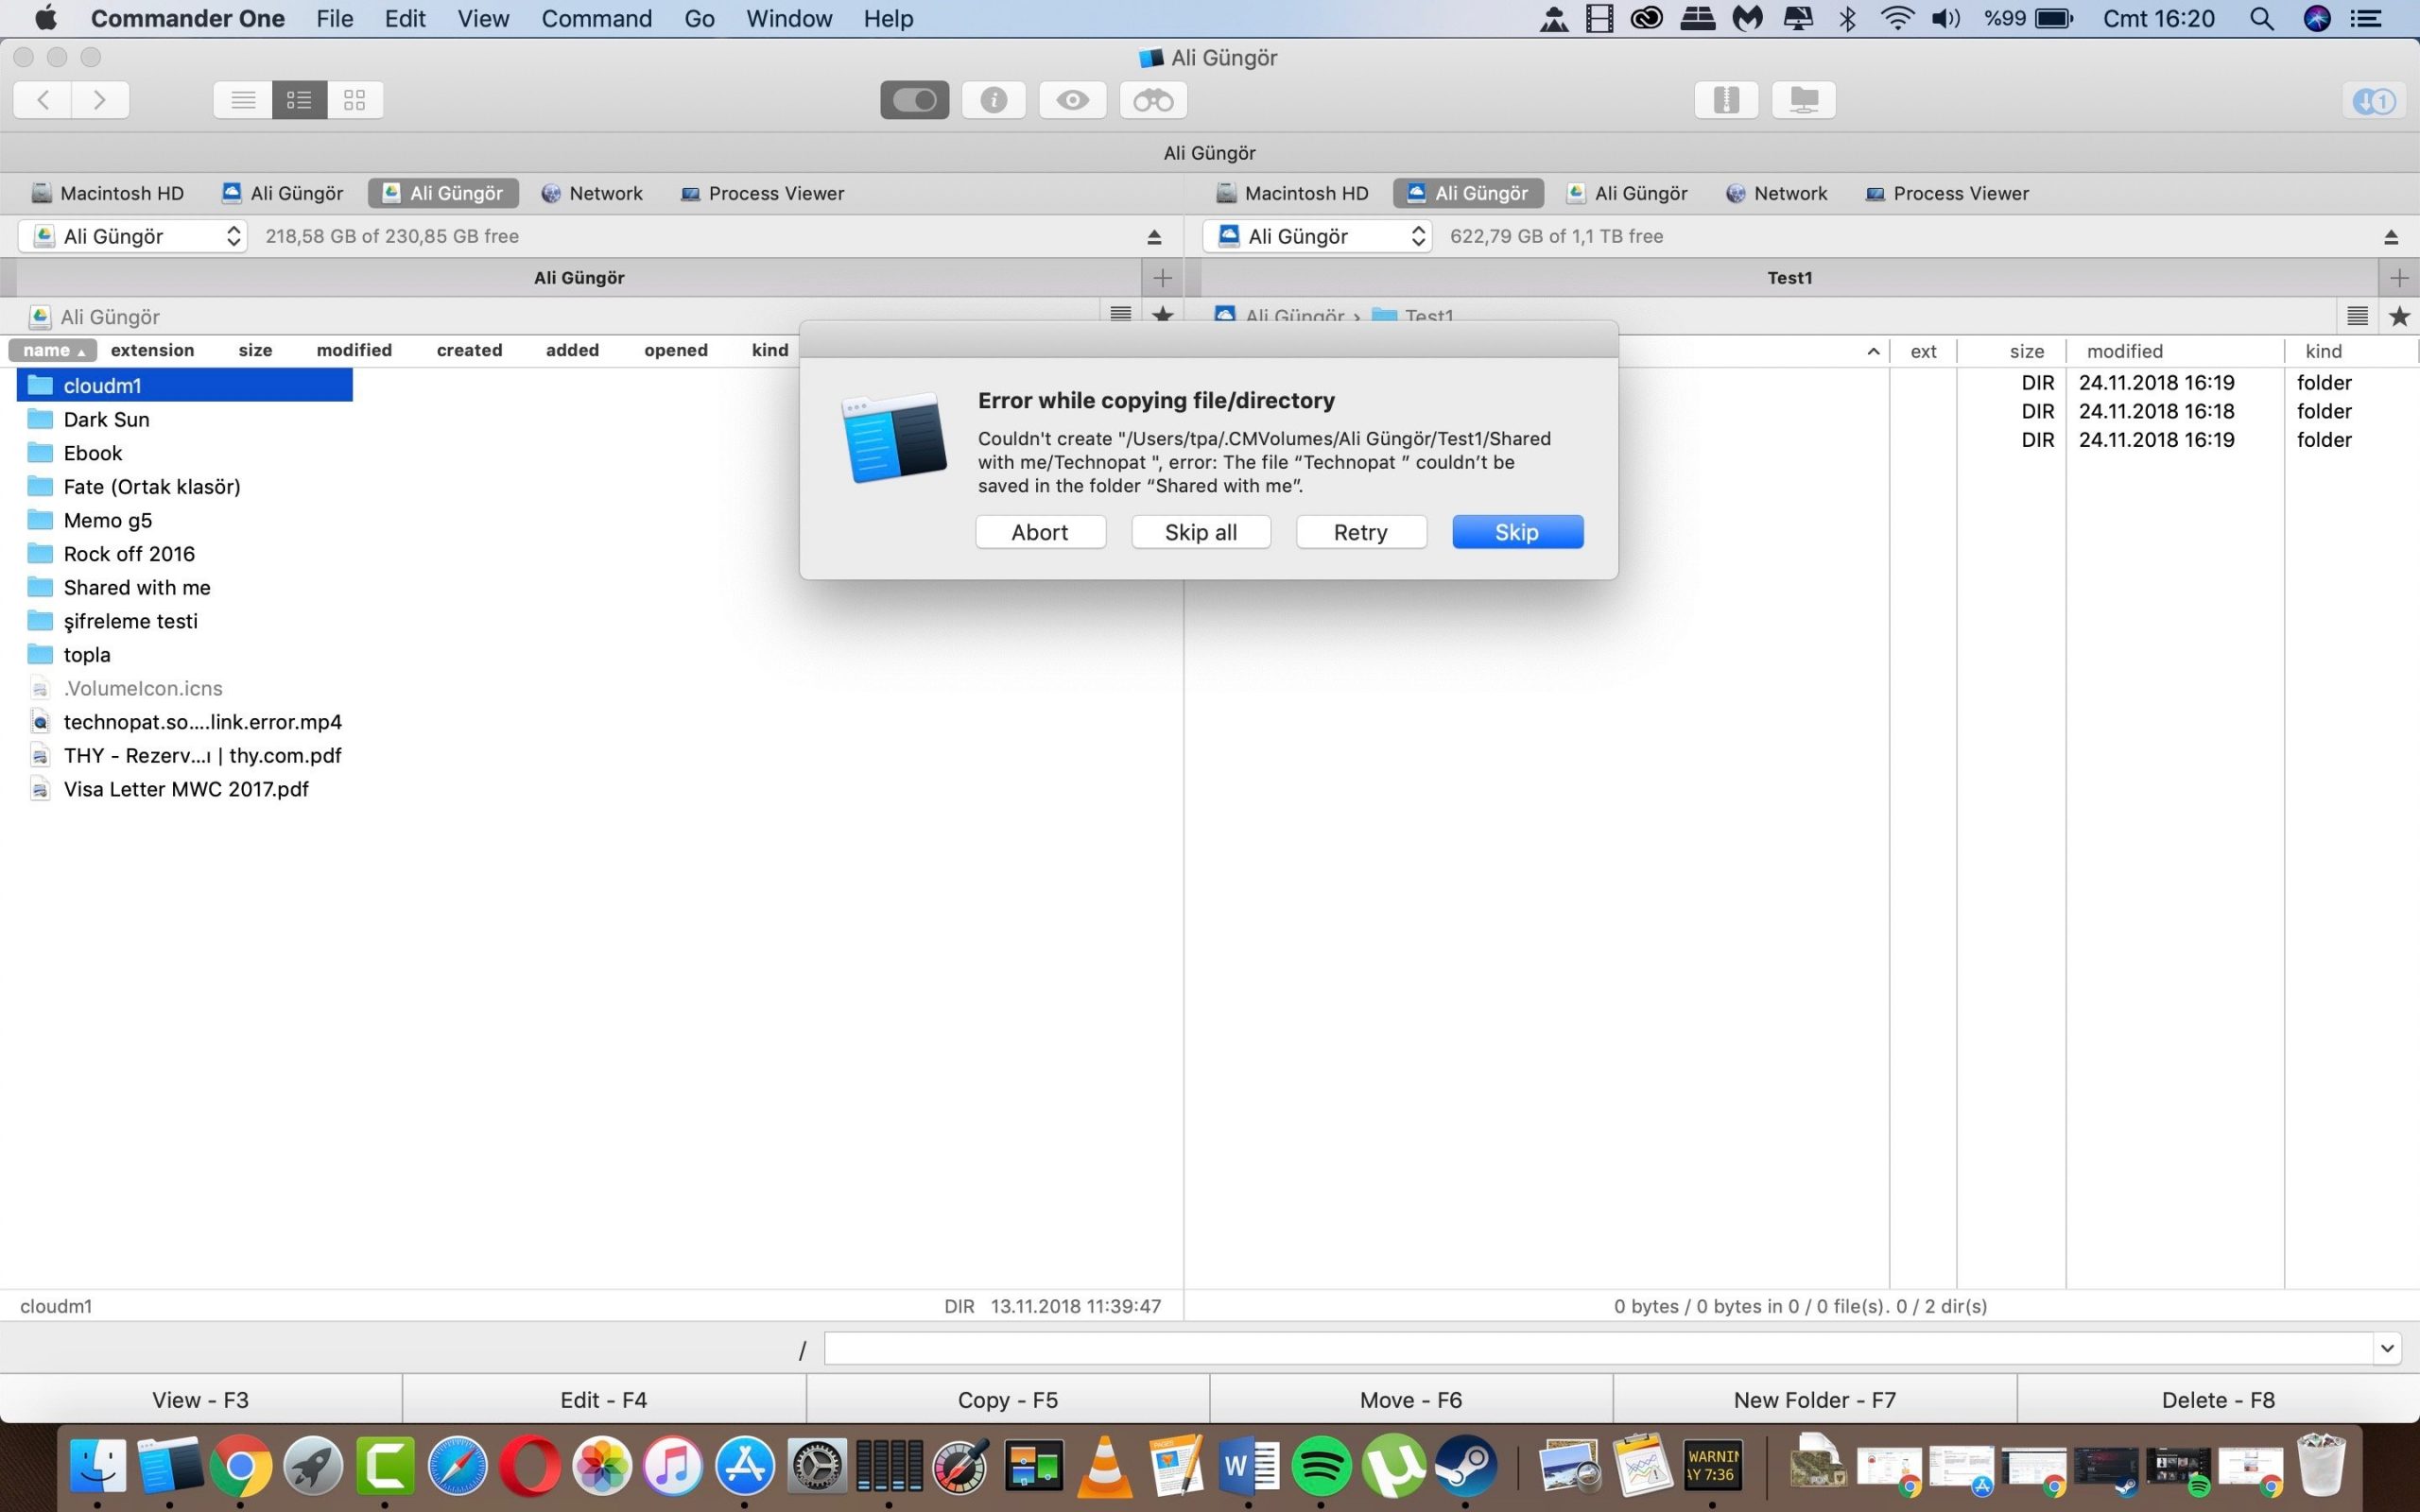The width and height of the screenshot is (2420, 1512).
Task: Switch to icon grid view mode
Action: [355, 100]
